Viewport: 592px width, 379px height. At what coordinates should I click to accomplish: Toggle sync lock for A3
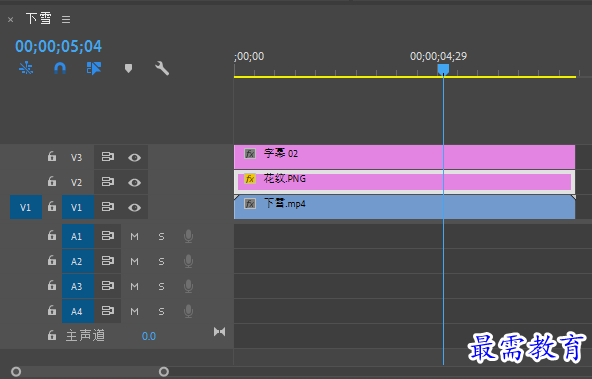(108, 286)
